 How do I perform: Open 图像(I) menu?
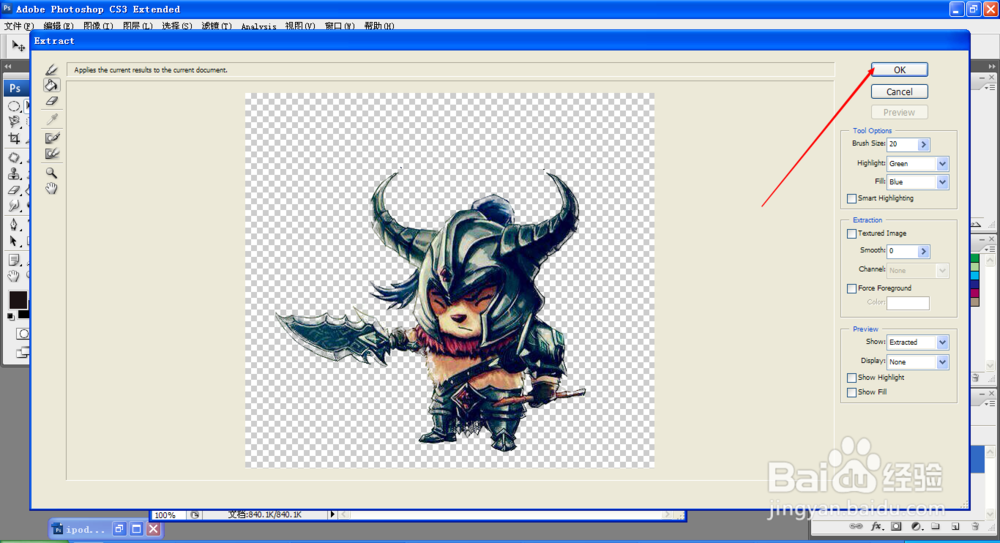[x=98, y=26]
